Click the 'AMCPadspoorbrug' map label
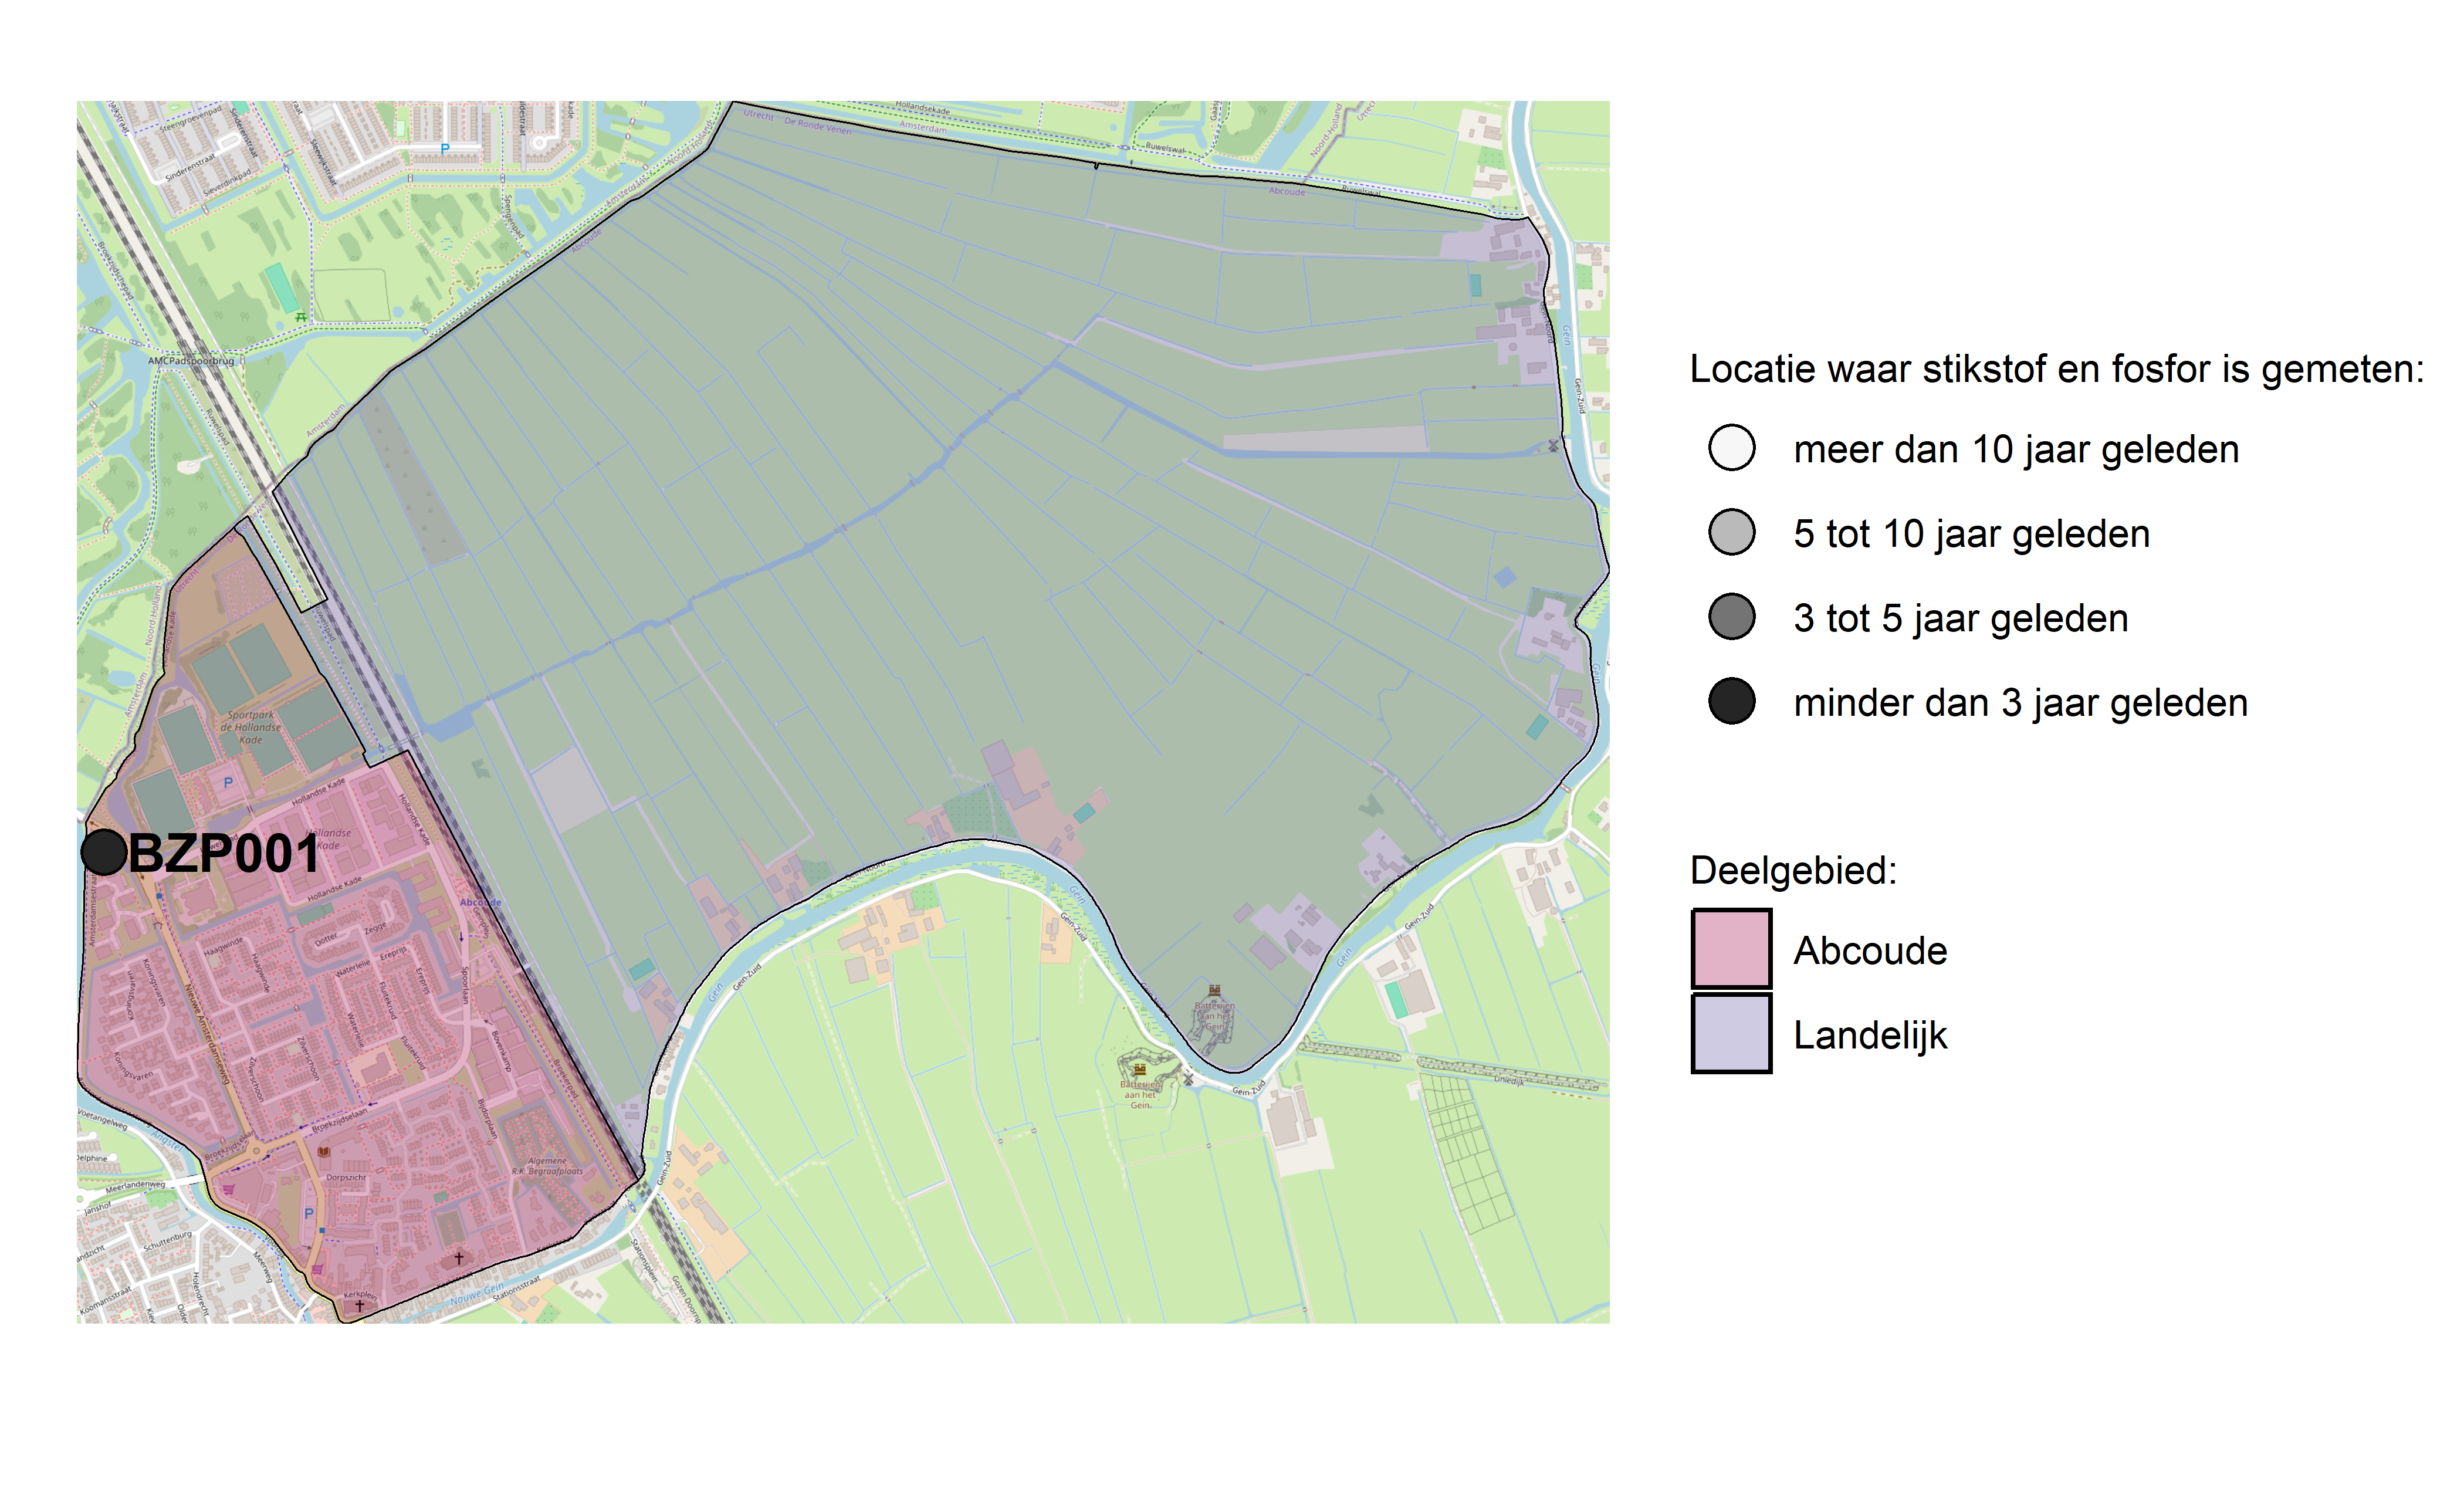2464x1502 pixels. pos(191,361)
